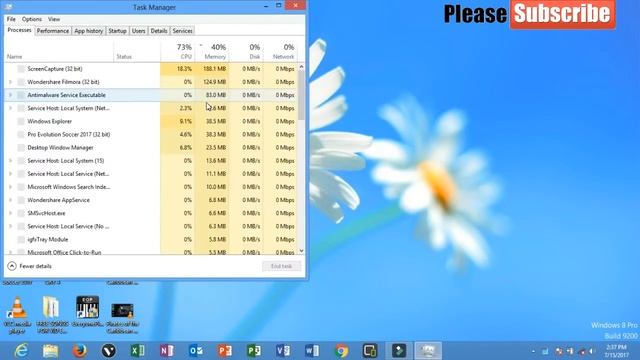Viewport: 640px width, 360px height.
Task: Switch to the Users tab
Action: click(x=139, y=31)
